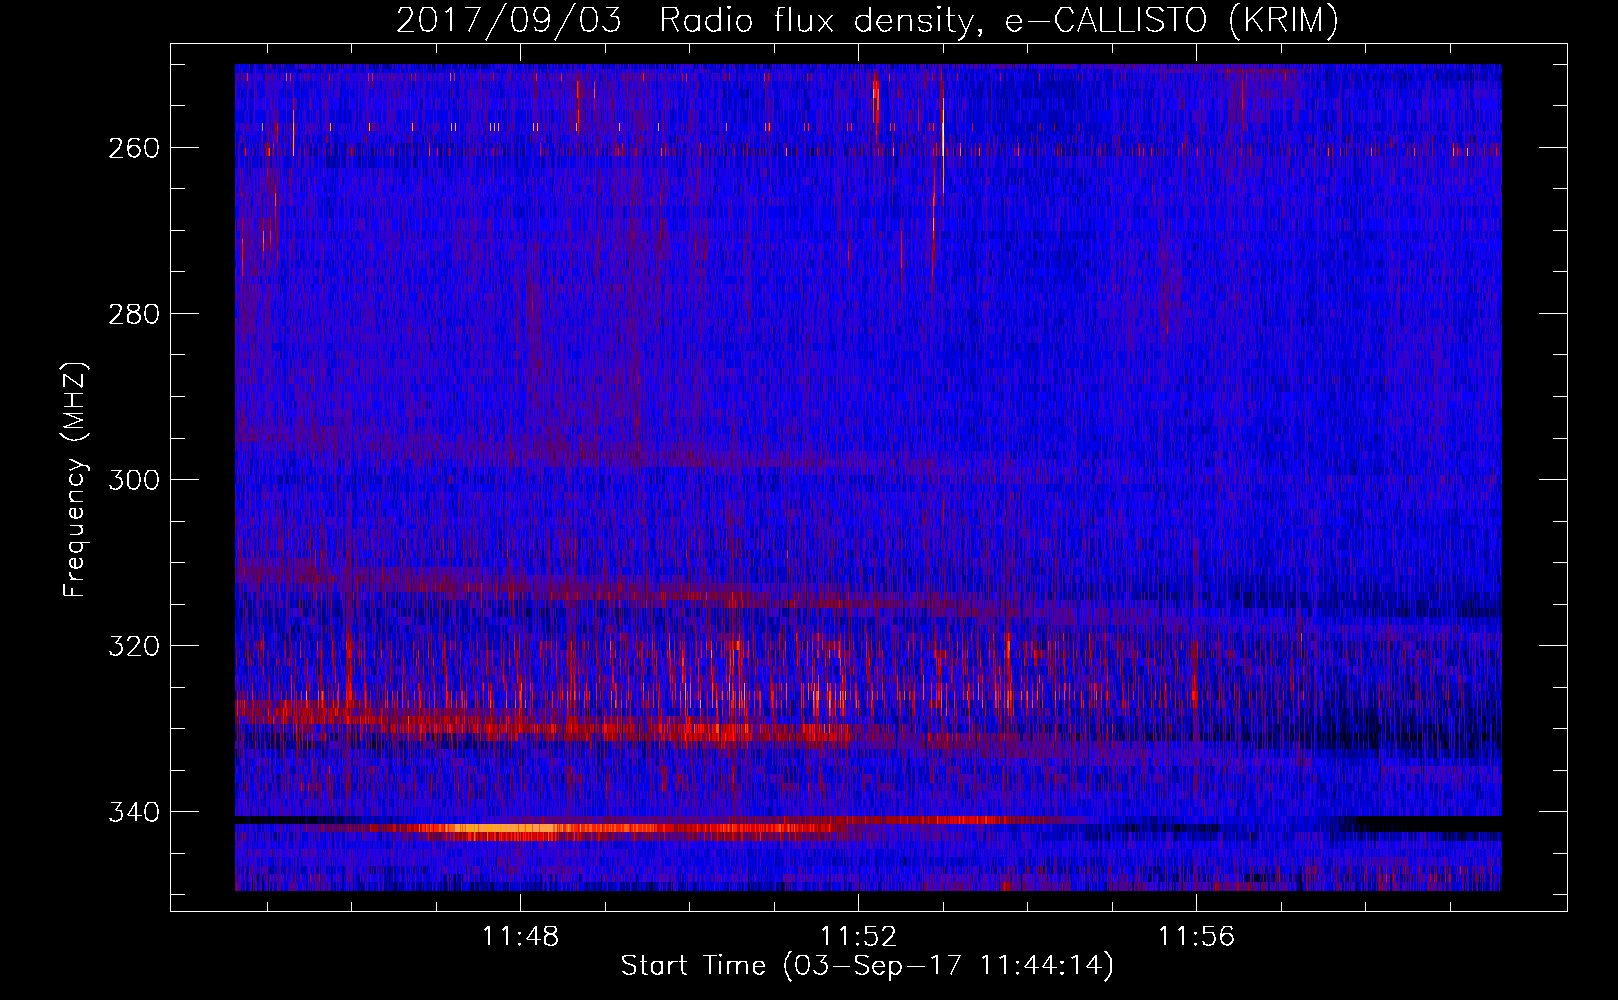1618x1000 pixels.
Task: Click the 11:52 time tick label
Action: 858,937
